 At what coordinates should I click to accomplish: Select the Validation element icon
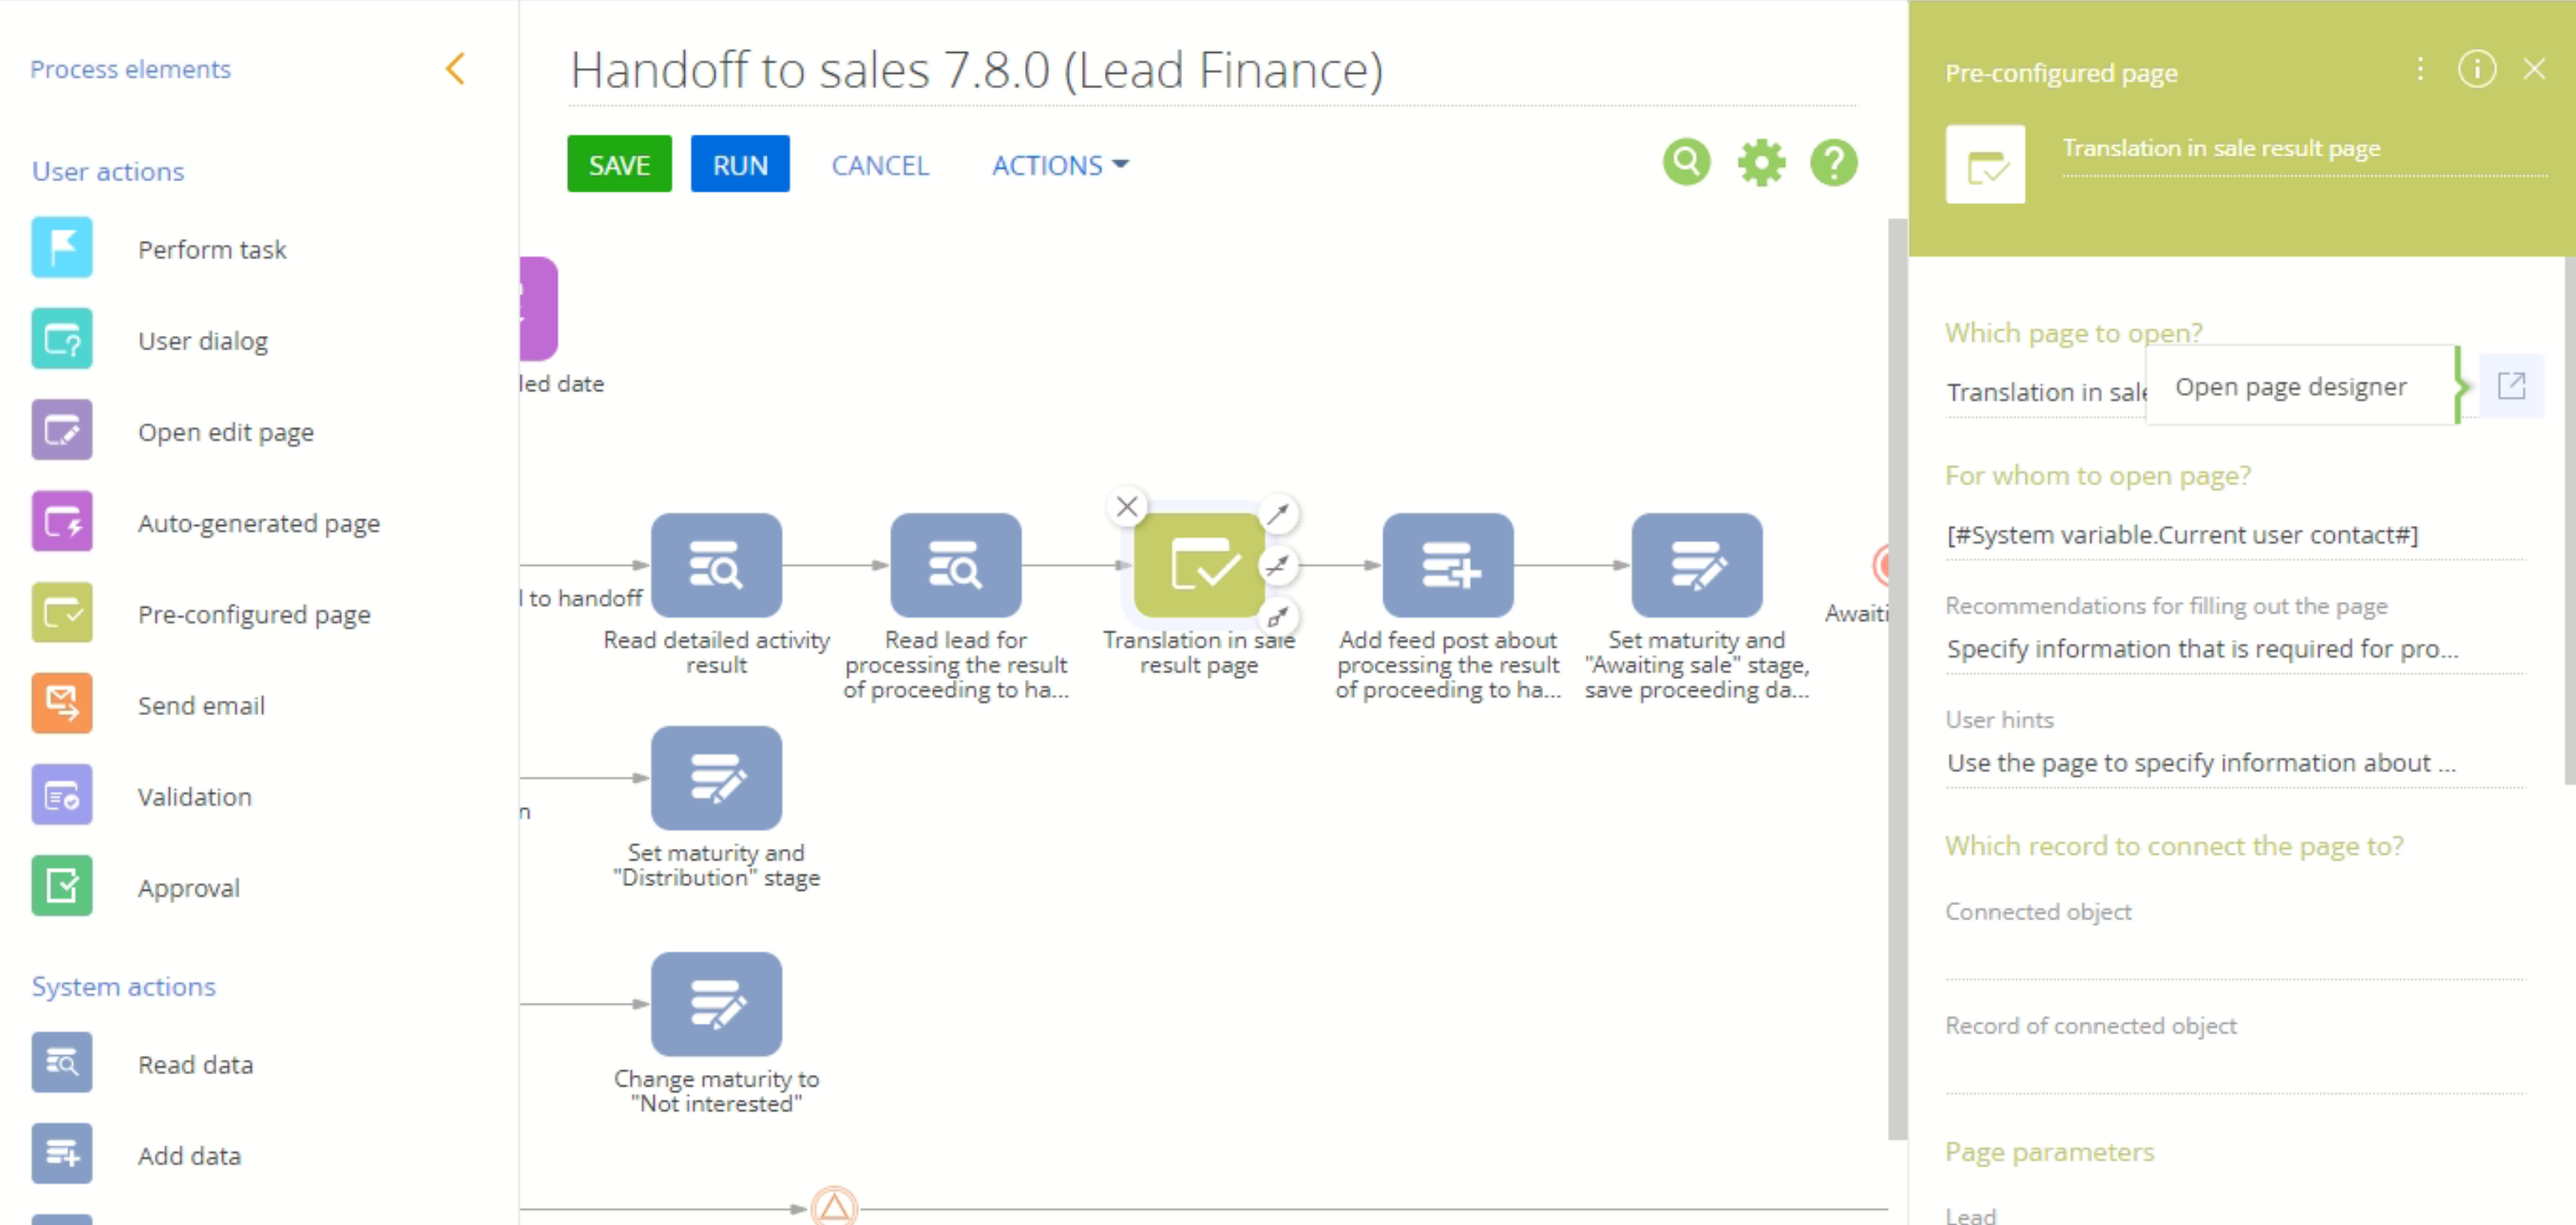point(62,795)
